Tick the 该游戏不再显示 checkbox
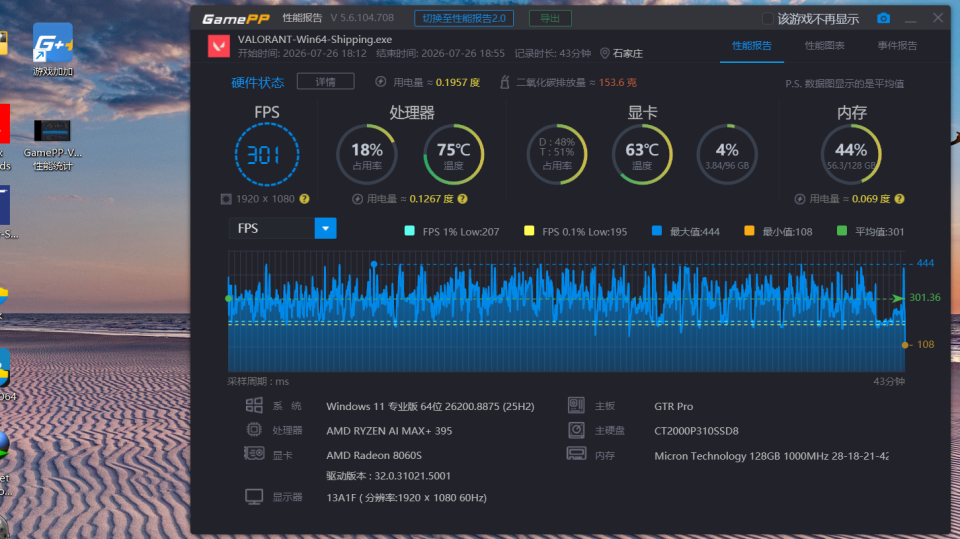 tap(767, 18)
